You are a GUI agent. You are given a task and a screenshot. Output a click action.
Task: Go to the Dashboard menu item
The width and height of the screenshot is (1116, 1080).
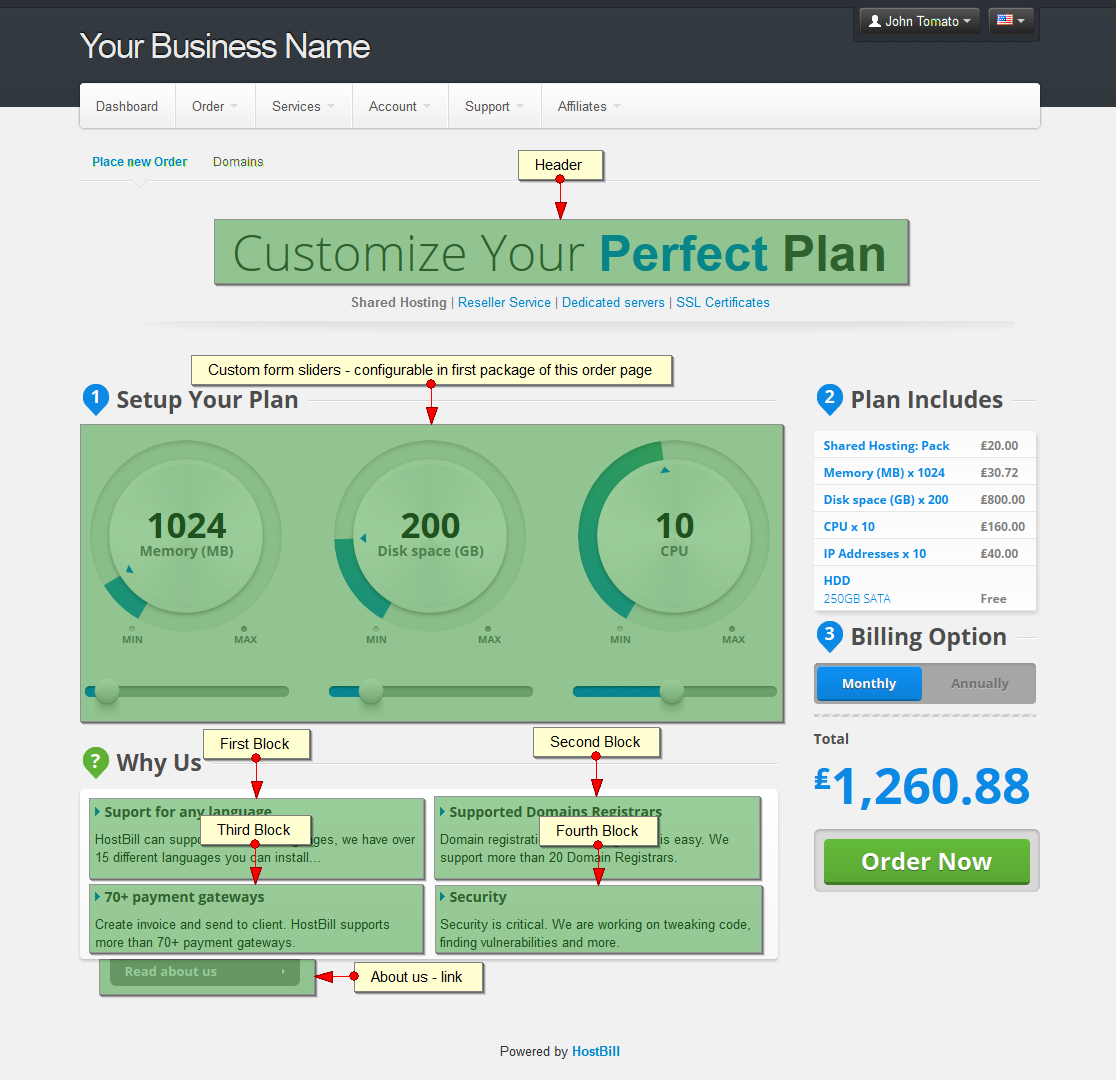127,106
